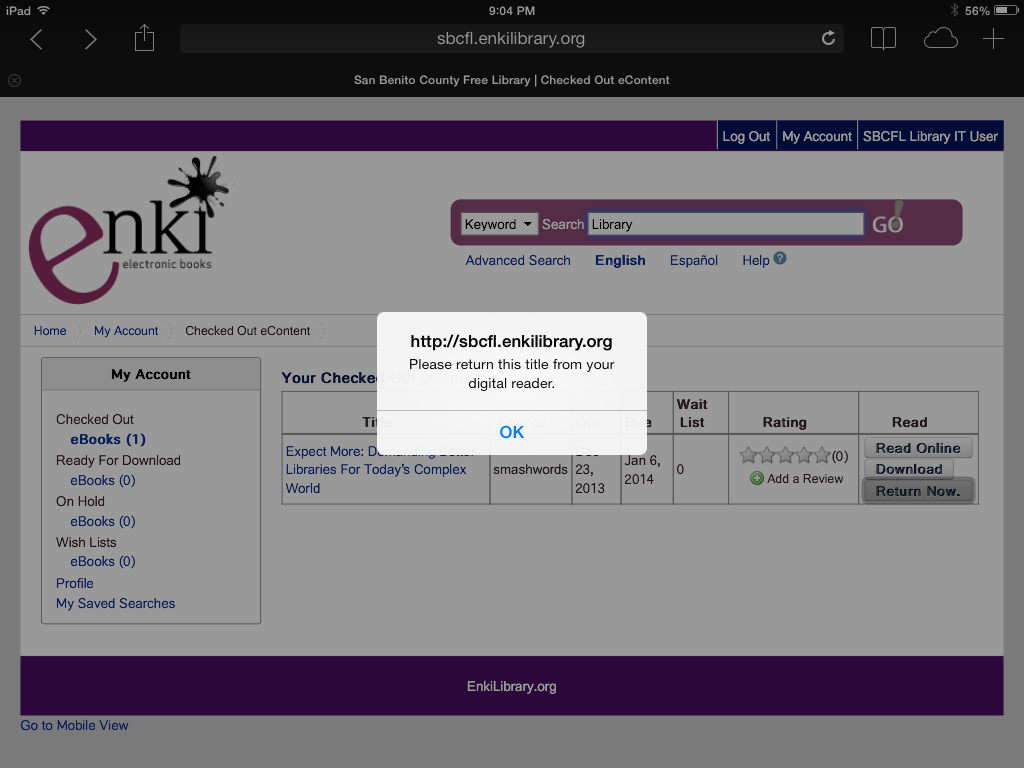1024x768 pixels.
Task: Tap the Safari back arrow
Action: pos(37,39)
